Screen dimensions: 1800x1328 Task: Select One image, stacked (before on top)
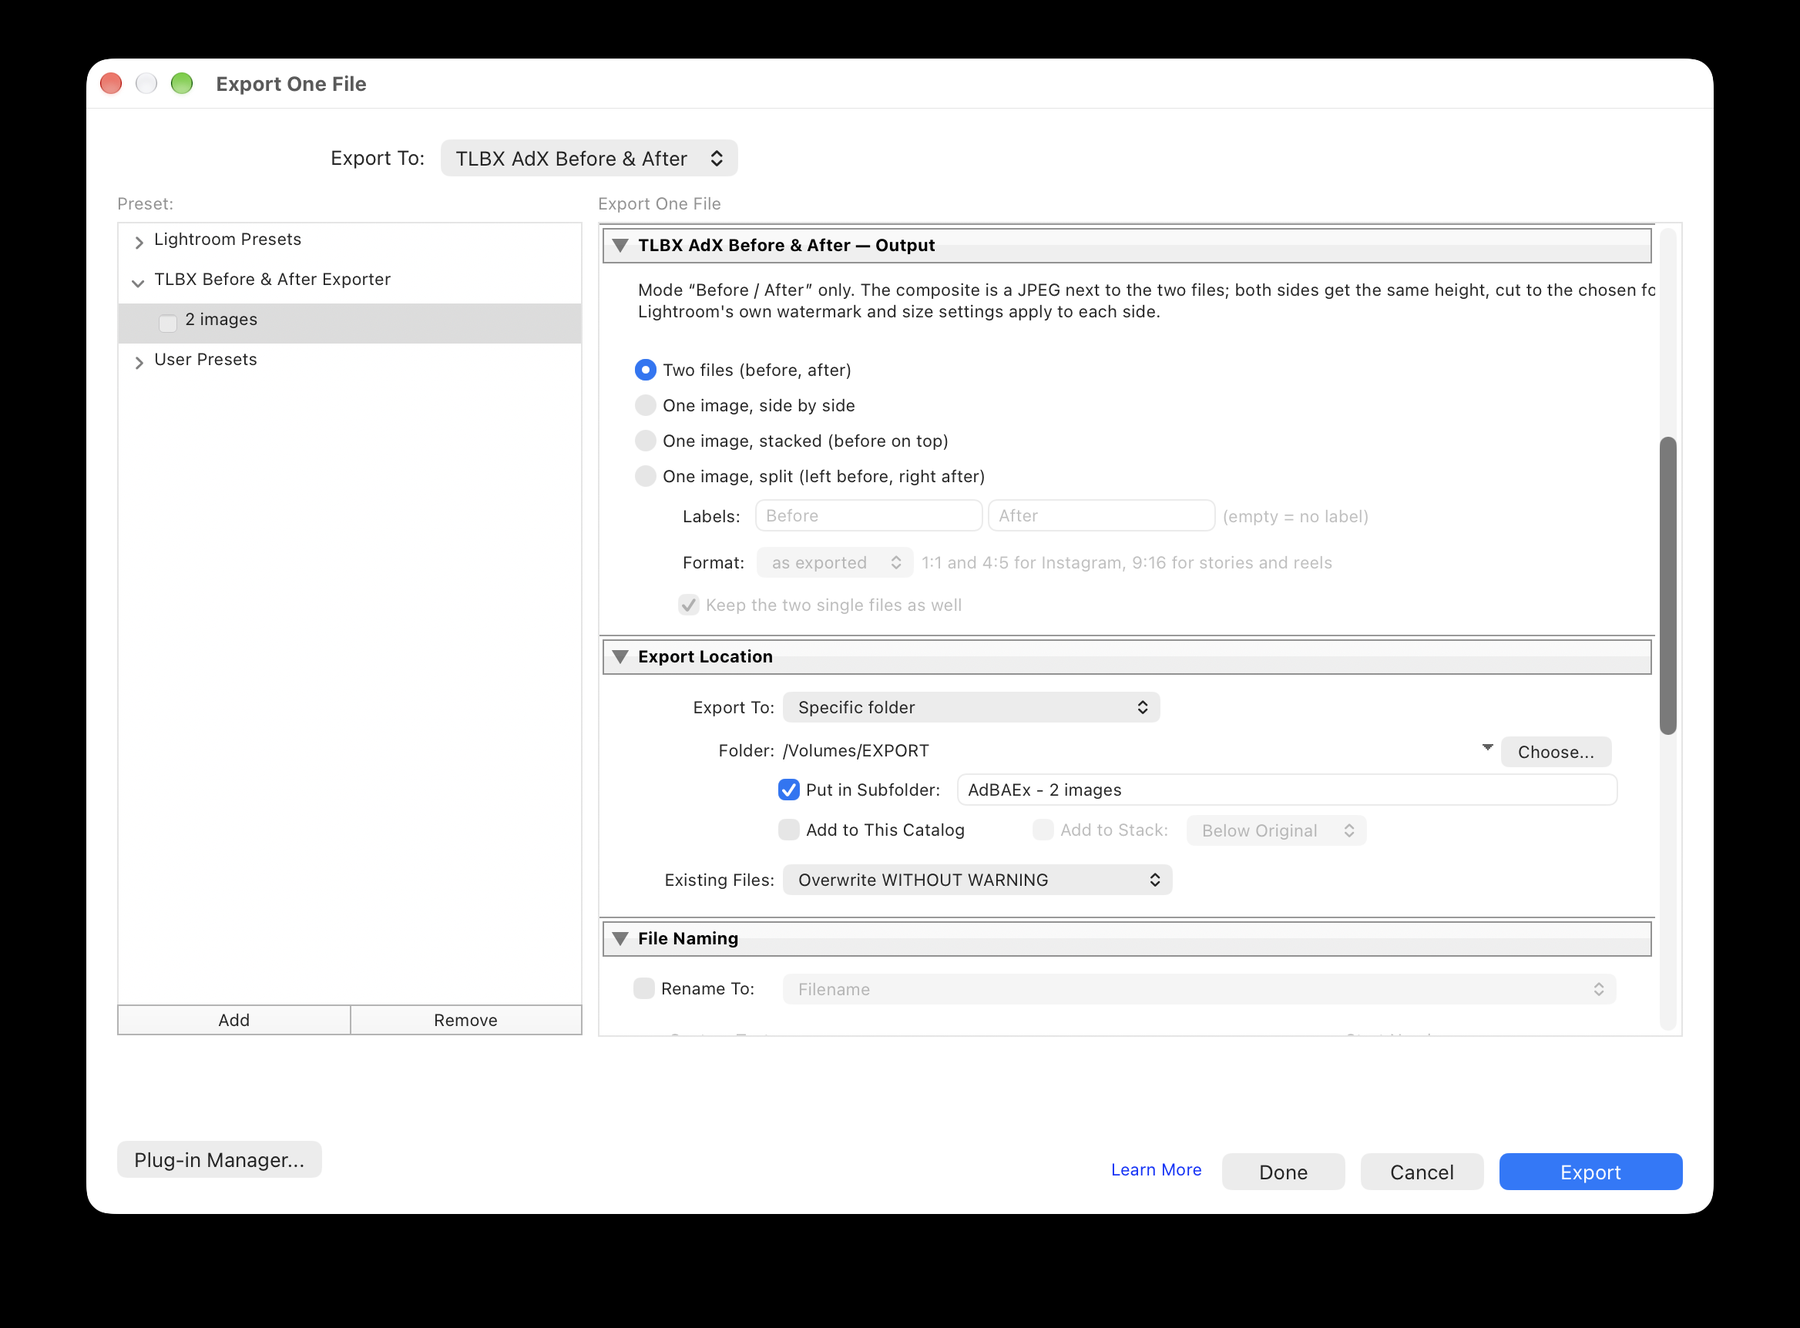pyautogui.click(x=646, y=441)
